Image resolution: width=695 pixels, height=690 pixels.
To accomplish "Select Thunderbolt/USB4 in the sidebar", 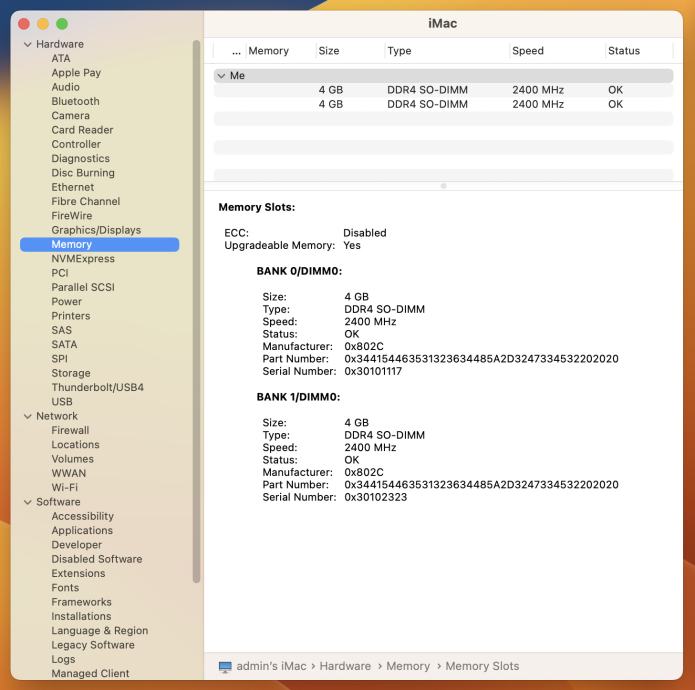I will pyautogui.click(x=98, y=387).
